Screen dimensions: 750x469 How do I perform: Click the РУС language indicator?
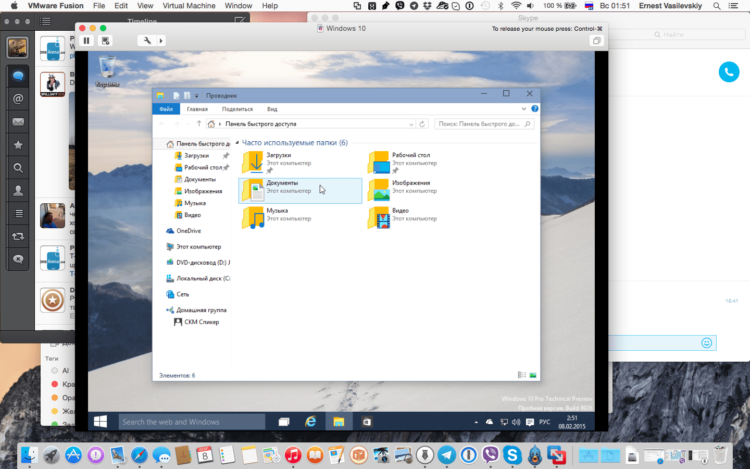(545, 422)
